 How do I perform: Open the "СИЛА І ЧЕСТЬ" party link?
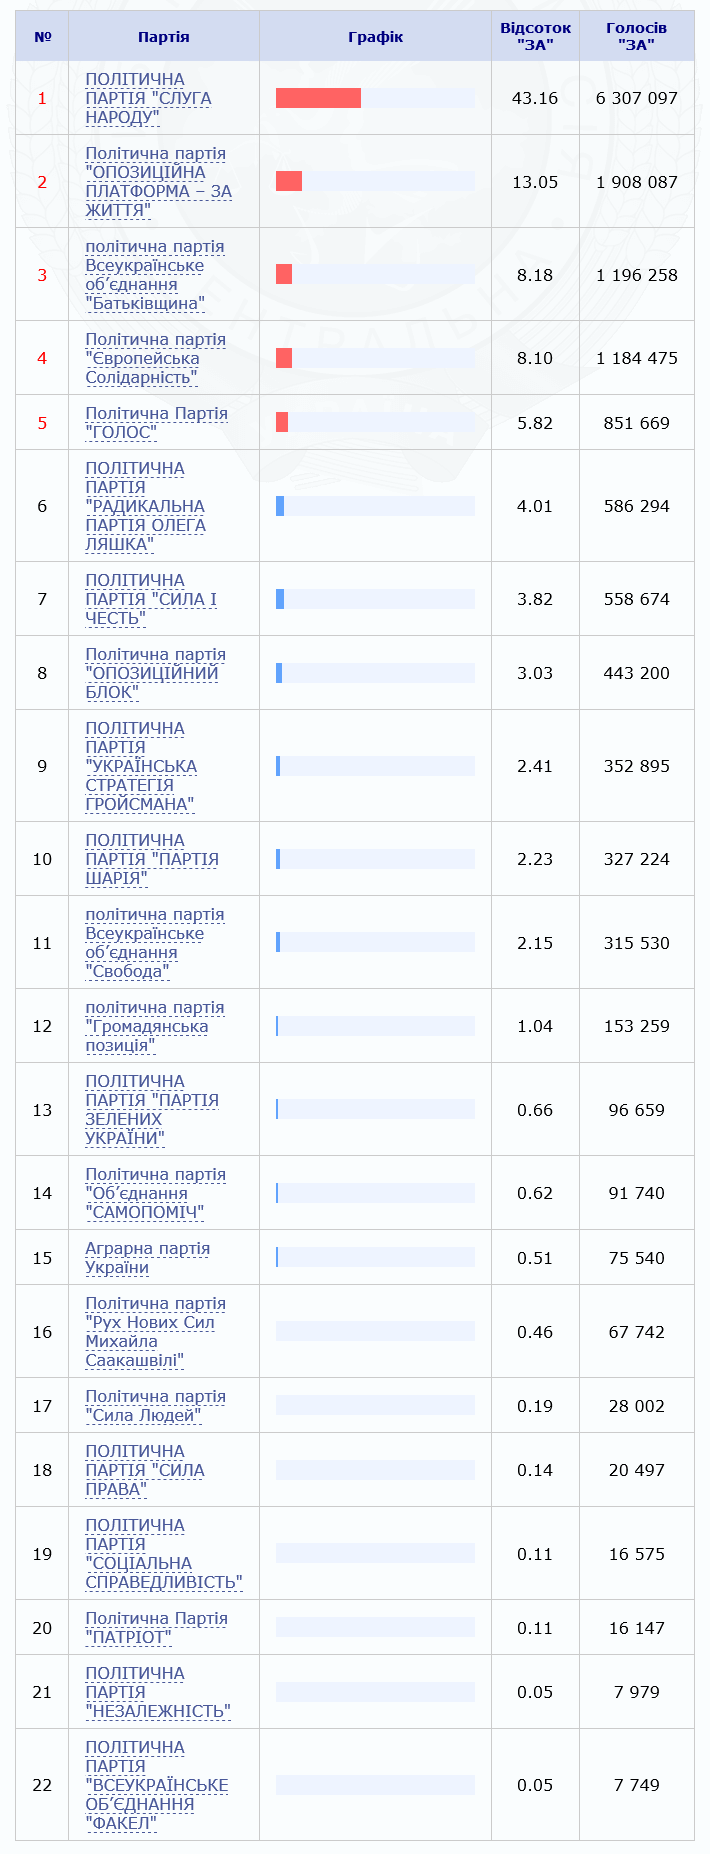150,599
